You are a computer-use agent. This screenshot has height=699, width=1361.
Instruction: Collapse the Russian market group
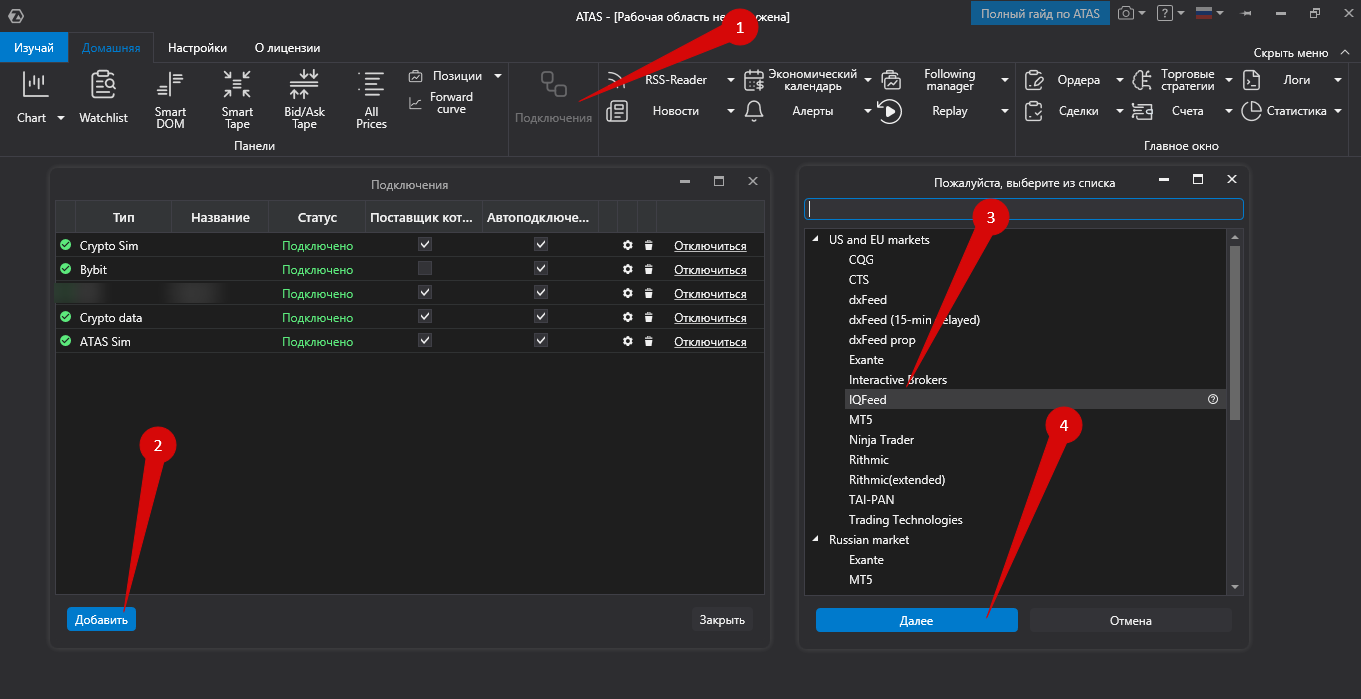[815, 540]
